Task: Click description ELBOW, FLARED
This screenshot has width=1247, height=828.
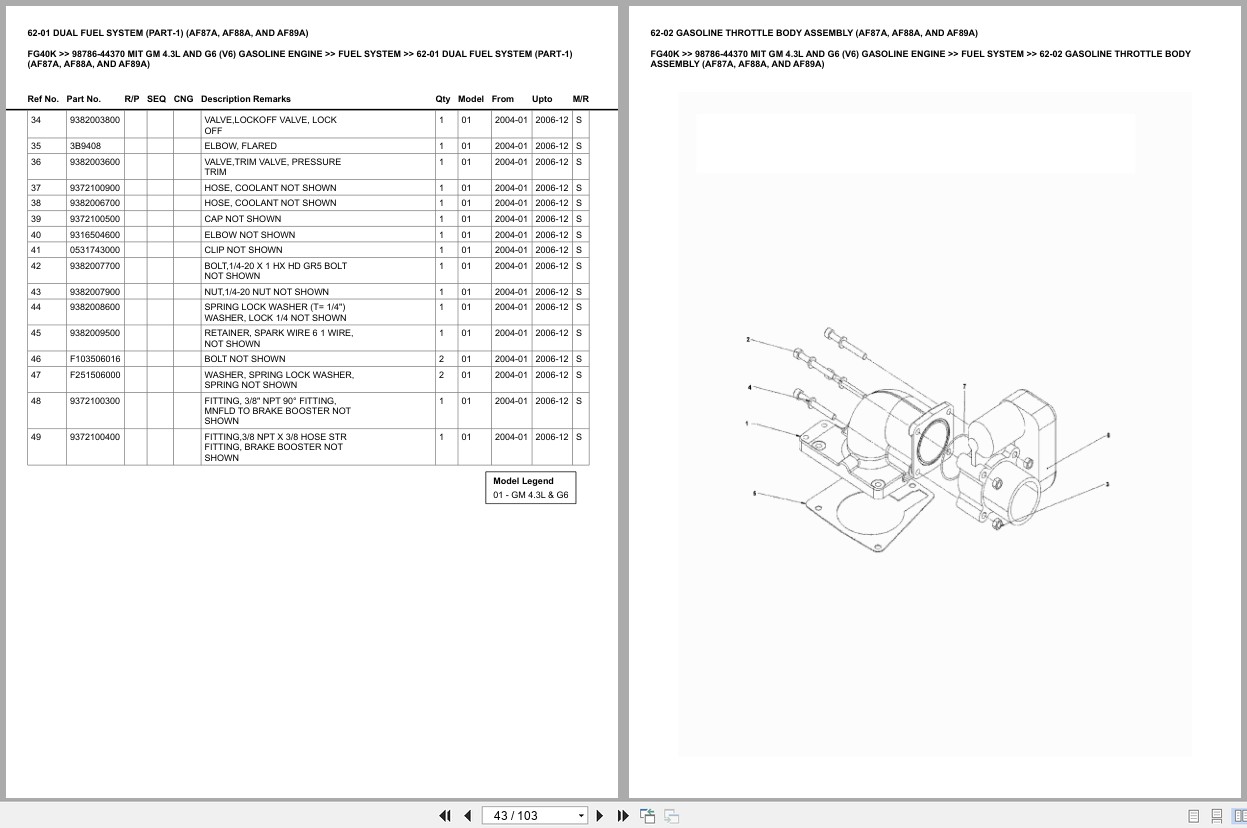Action: 241,146
